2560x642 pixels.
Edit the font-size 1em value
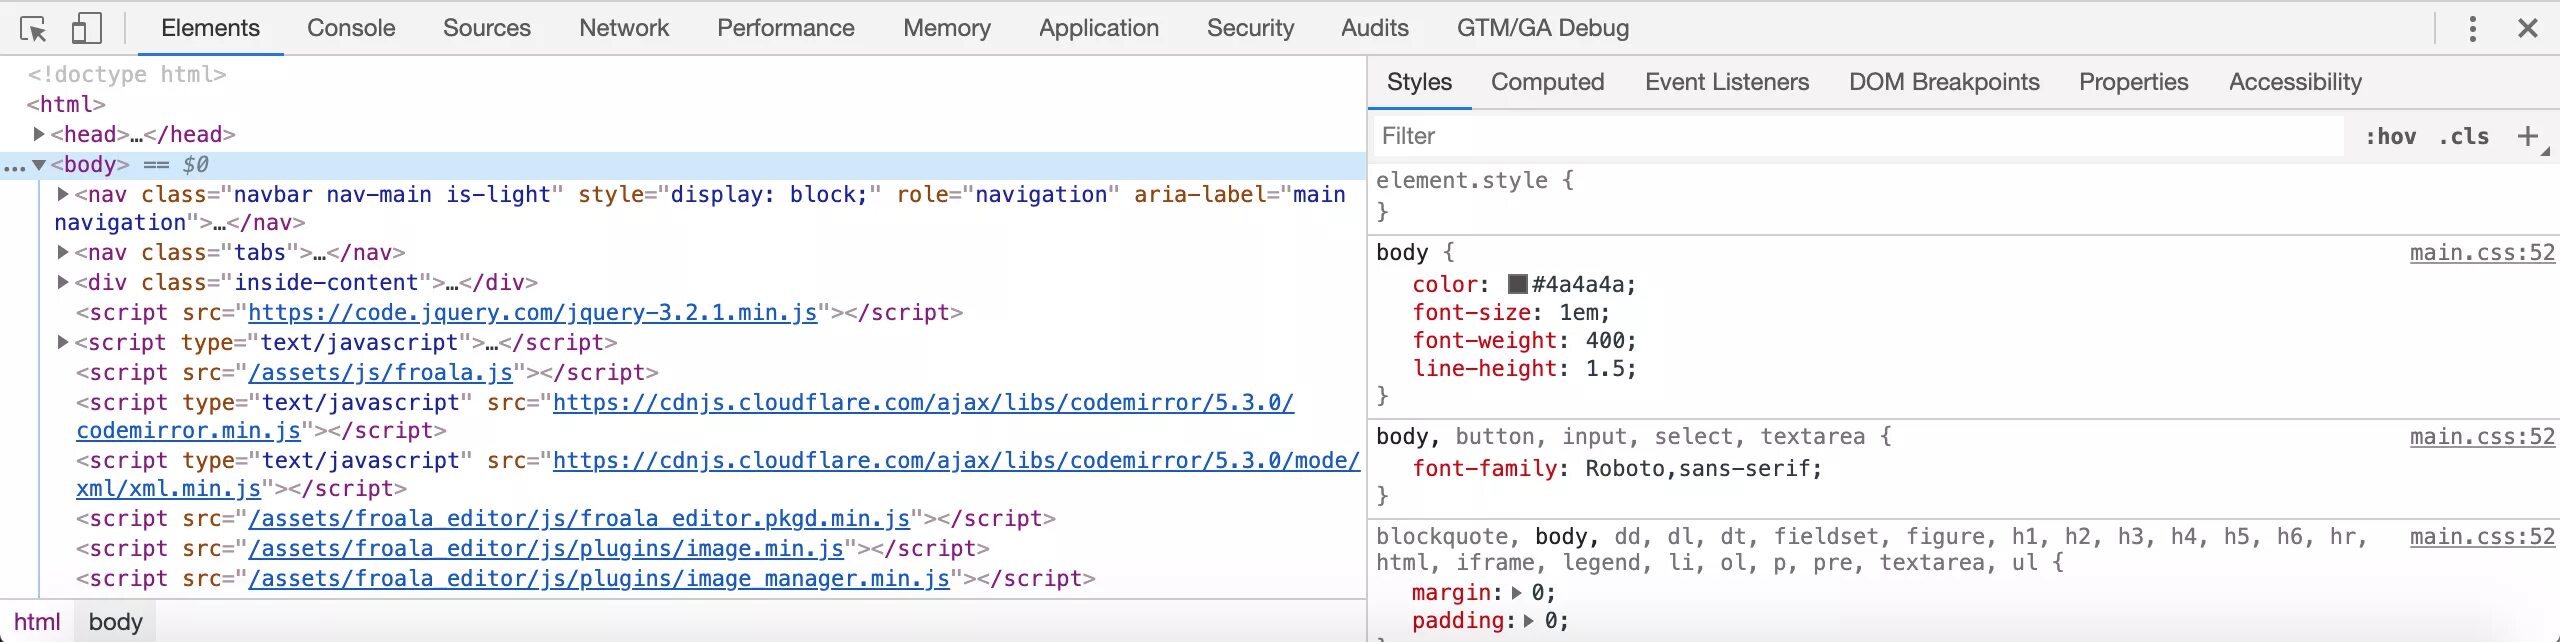click(1577, 312)
